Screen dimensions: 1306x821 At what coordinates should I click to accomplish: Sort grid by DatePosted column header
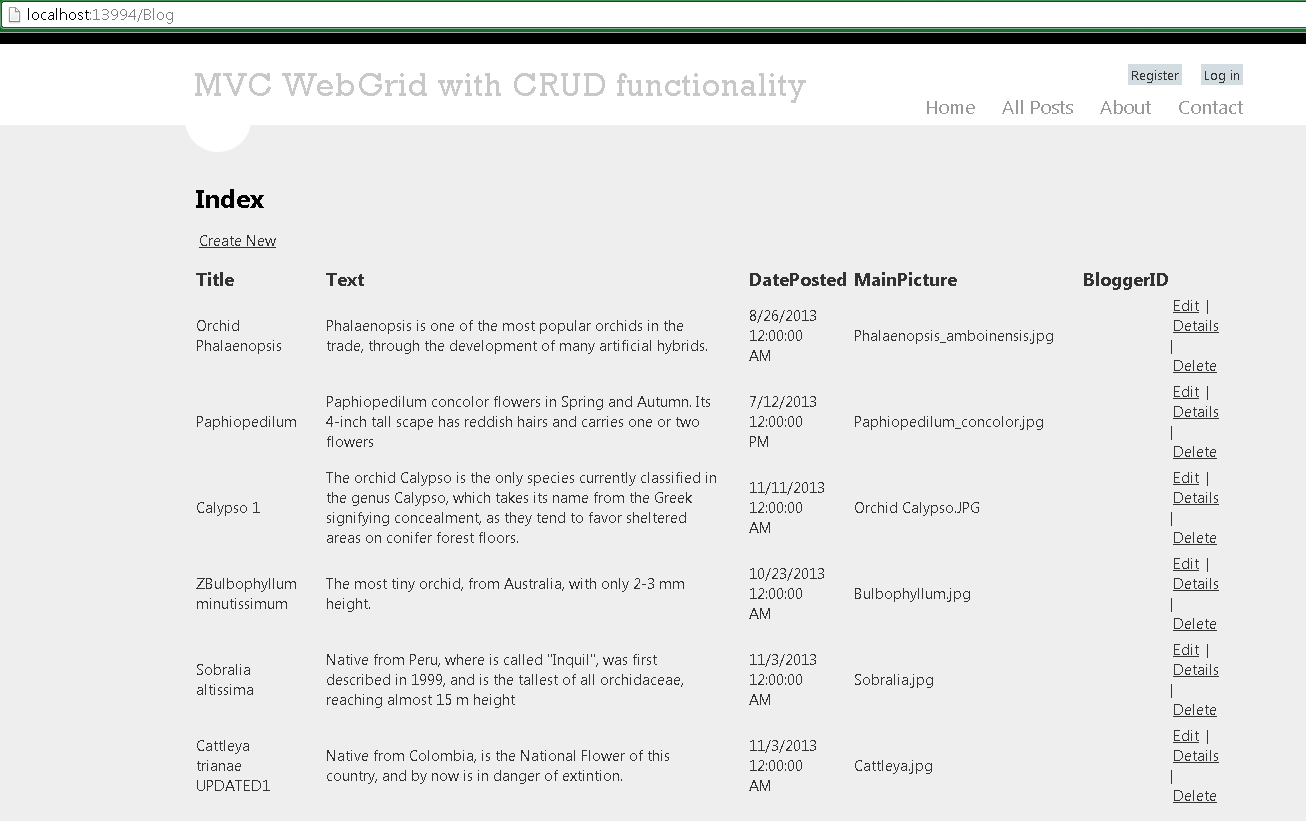(x=798, y=280)
